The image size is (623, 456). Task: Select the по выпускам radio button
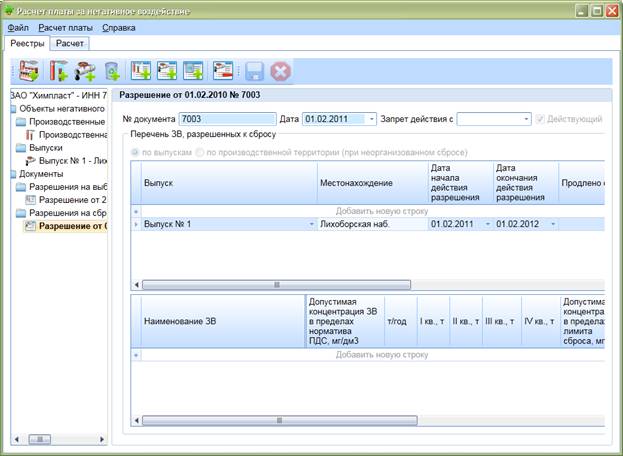135,152
